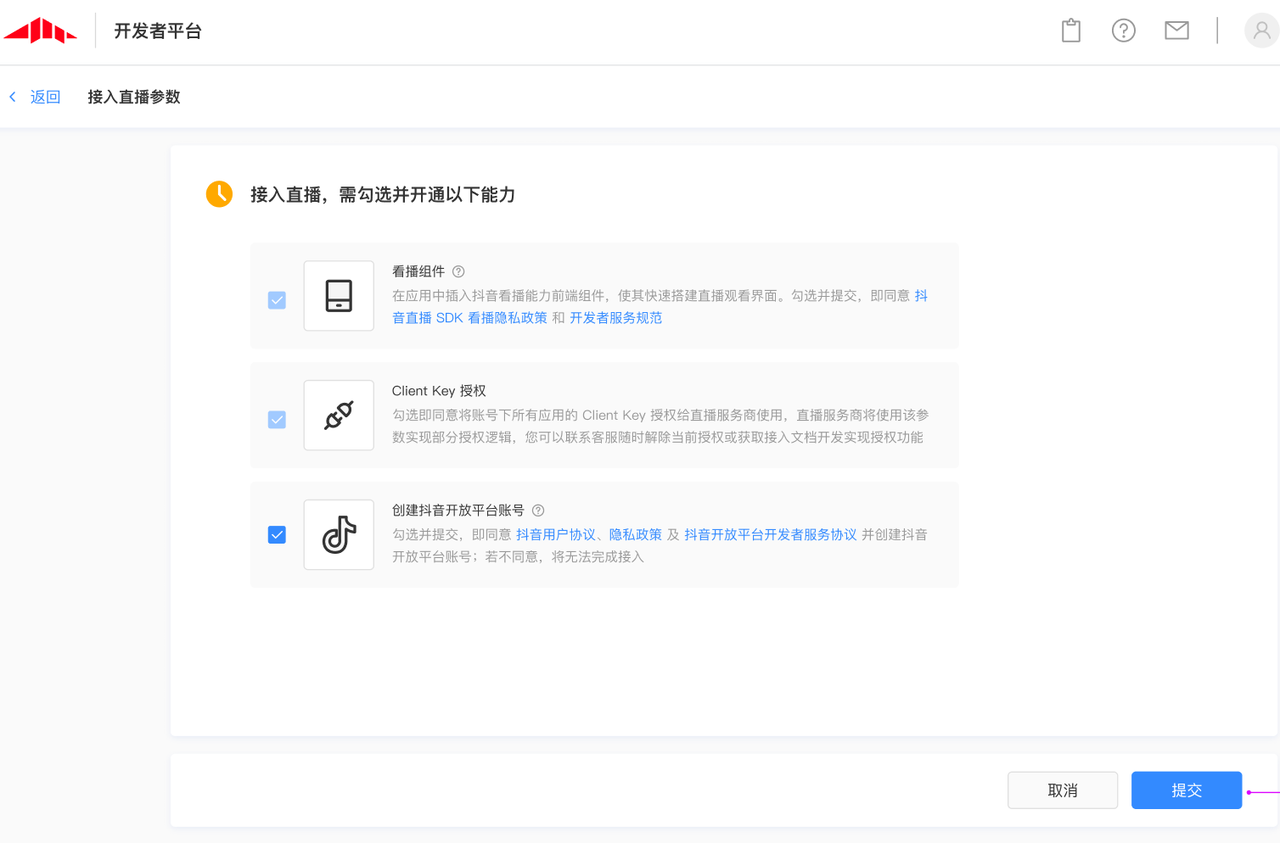This screenshot has width=1280, height=843.
Task: Click the Douyin logo icon tile
Action: pos(339,535)
